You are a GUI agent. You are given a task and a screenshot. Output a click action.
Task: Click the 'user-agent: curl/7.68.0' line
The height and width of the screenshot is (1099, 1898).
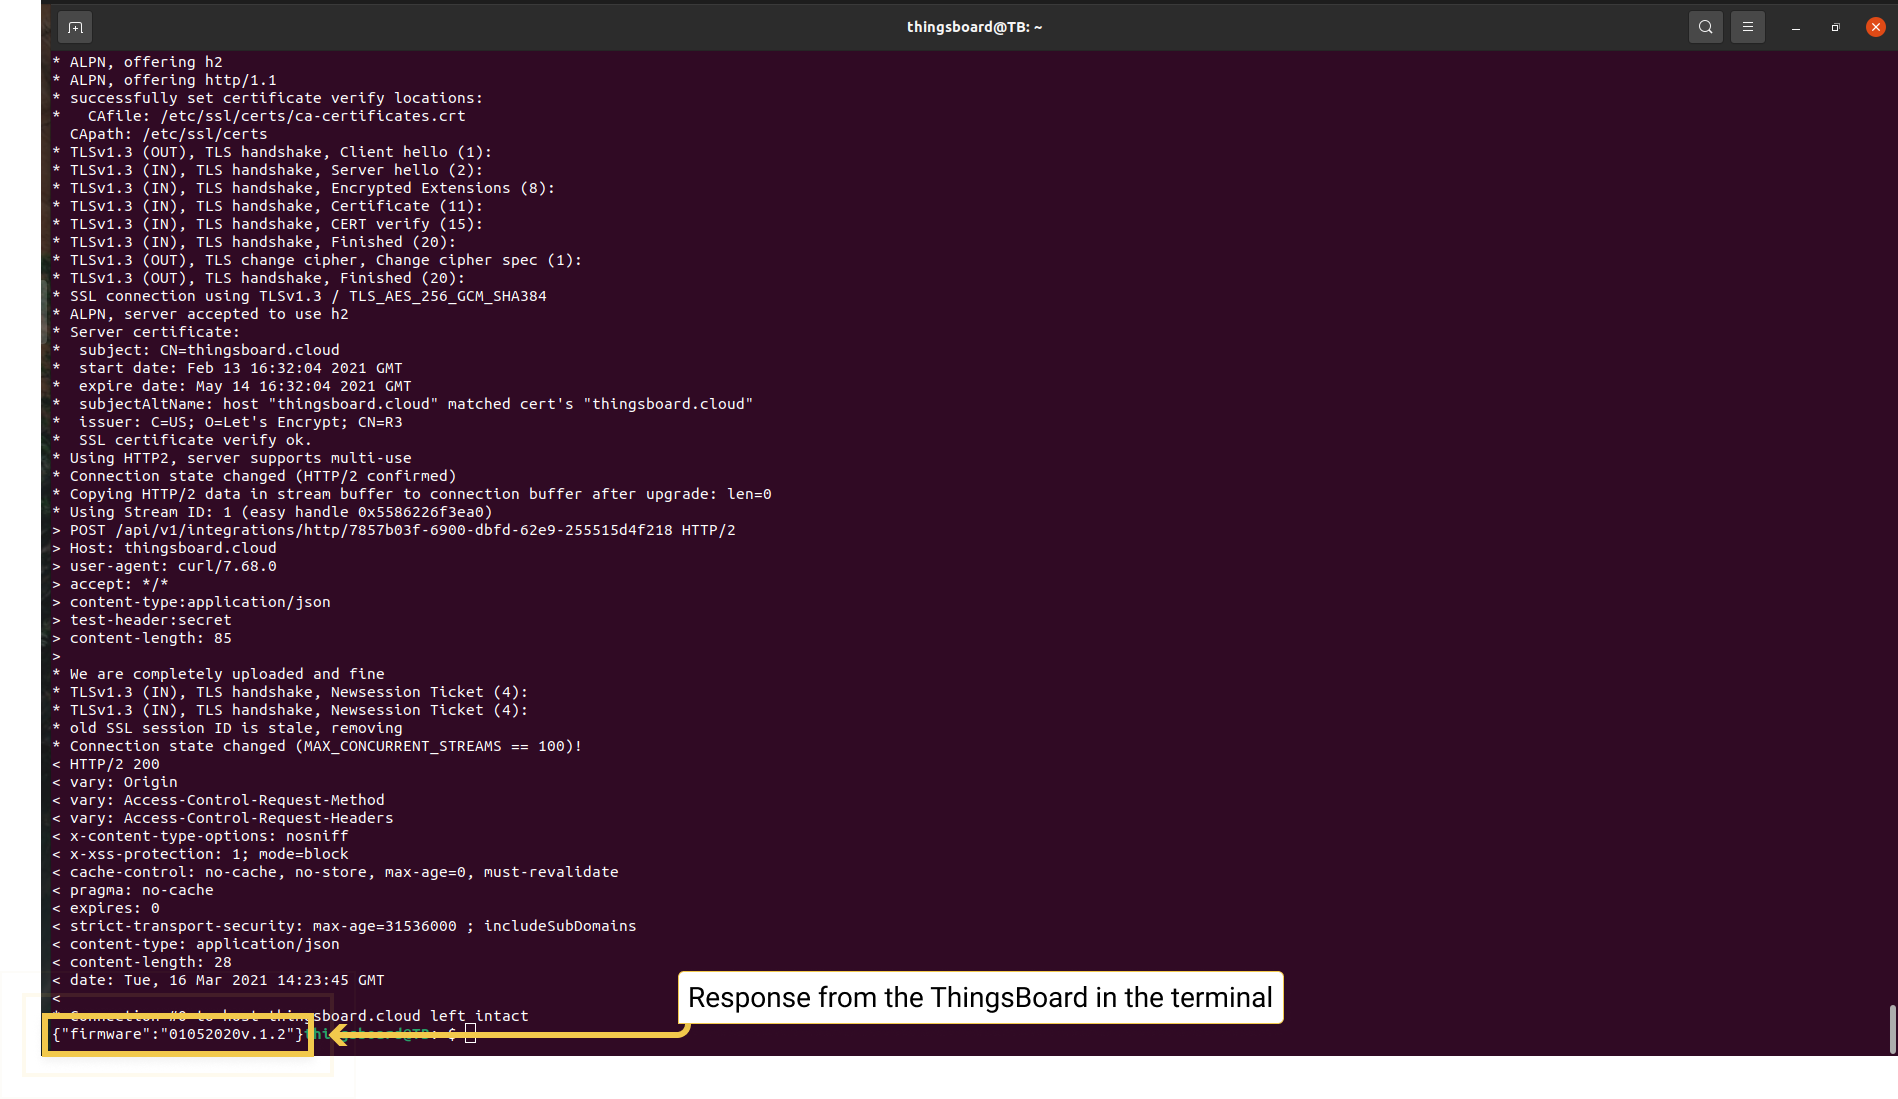click(x=165, y=566)
